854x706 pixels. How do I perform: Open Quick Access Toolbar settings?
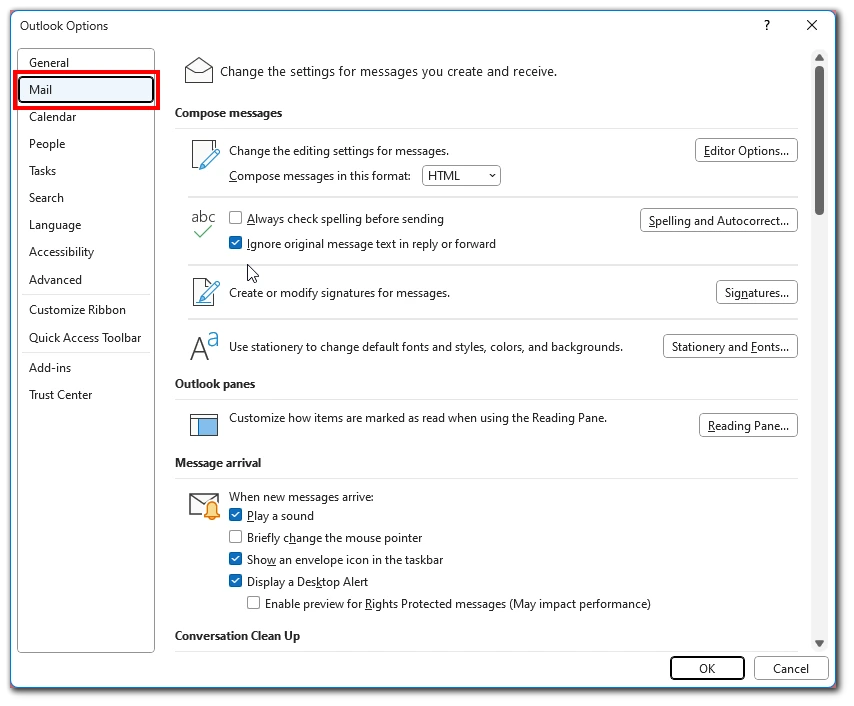pyautogui.click(x=86, y=338)
